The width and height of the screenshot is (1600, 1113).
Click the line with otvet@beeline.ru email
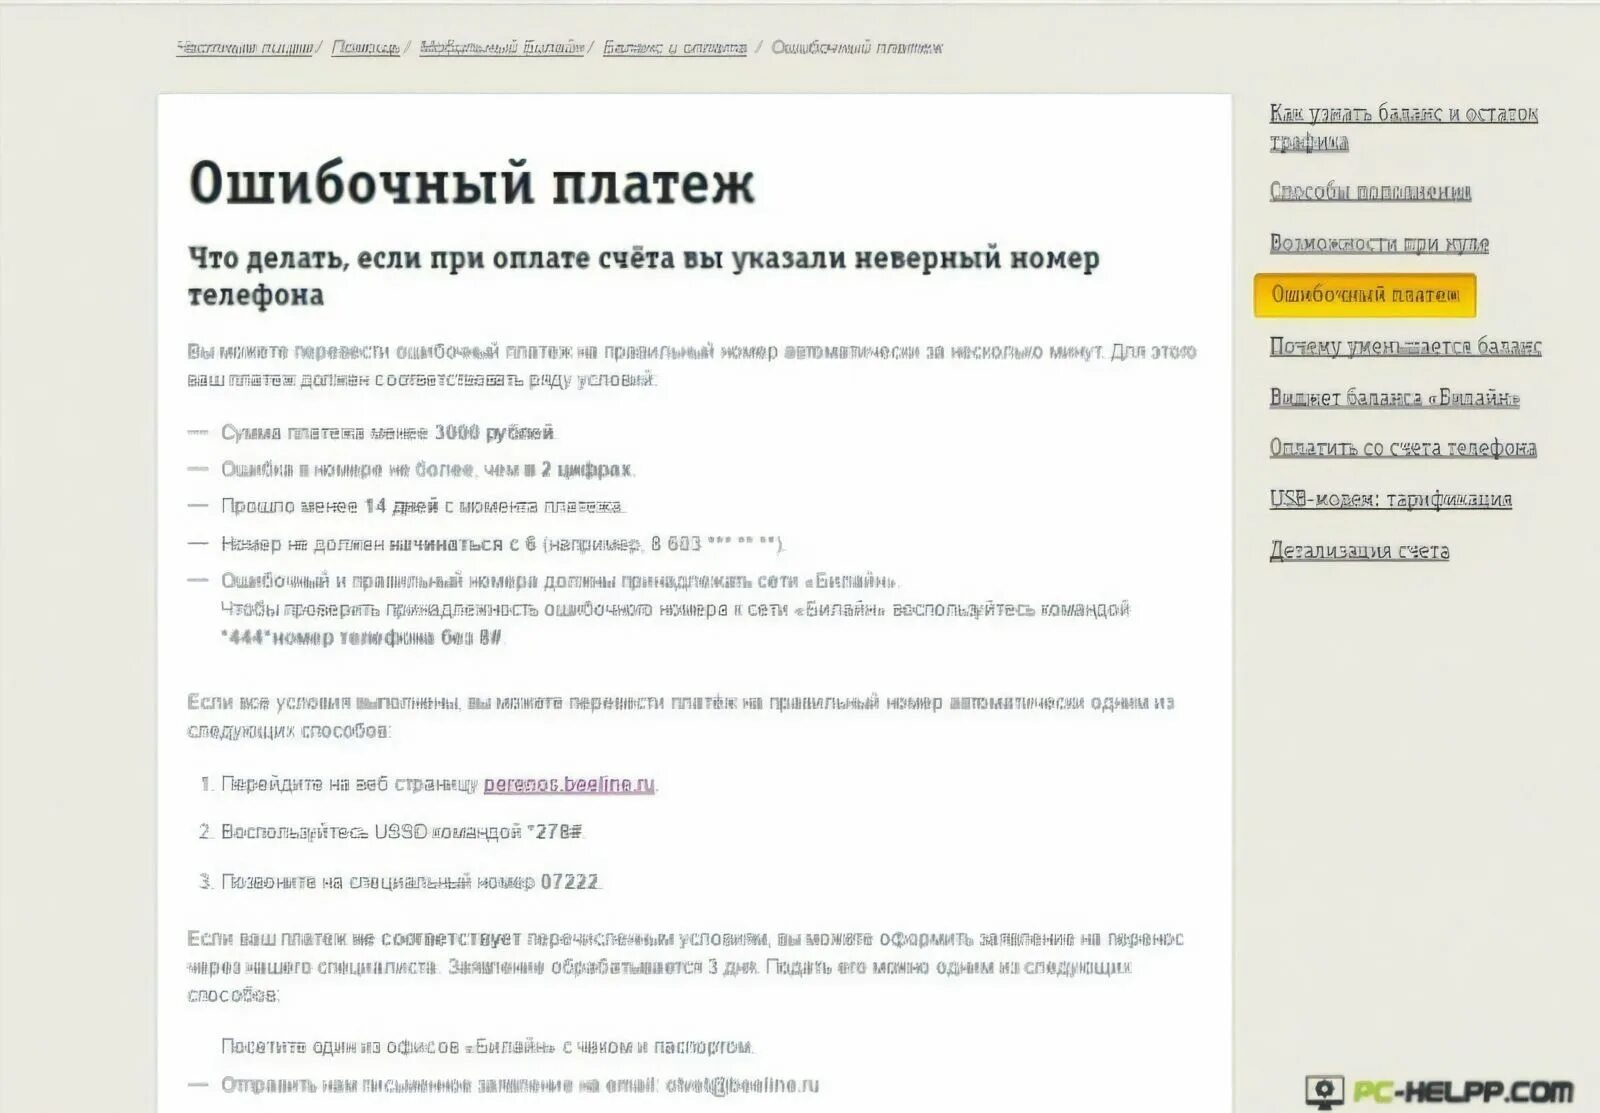click(520, 1085)
